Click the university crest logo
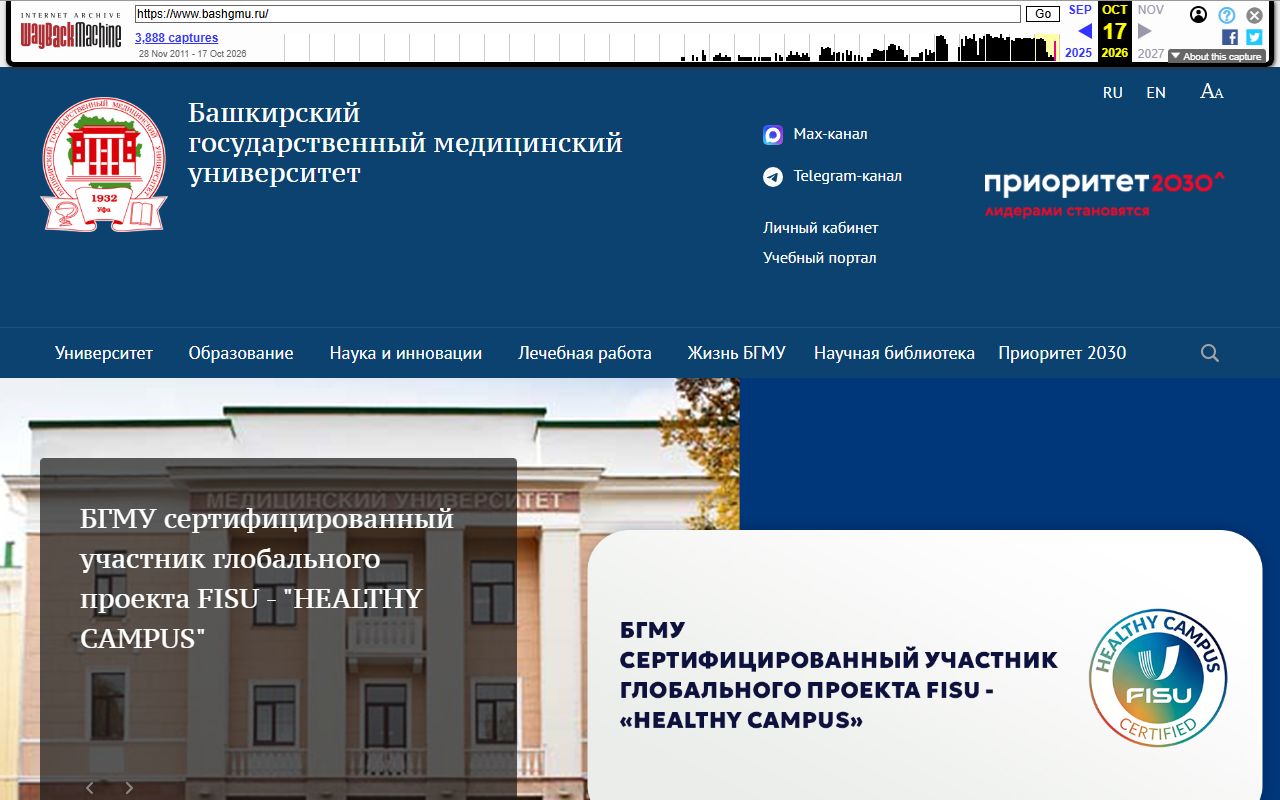 104,164
